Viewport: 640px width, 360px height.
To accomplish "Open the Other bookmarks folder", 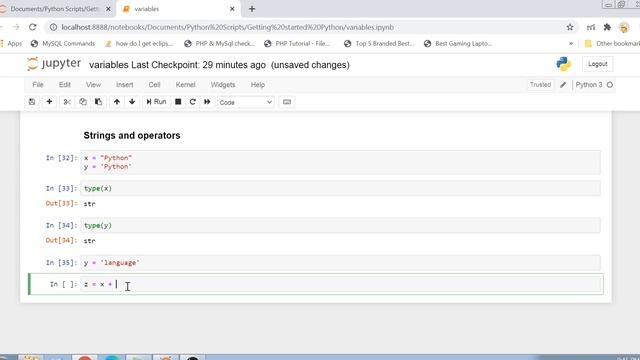I will (612, 44).
